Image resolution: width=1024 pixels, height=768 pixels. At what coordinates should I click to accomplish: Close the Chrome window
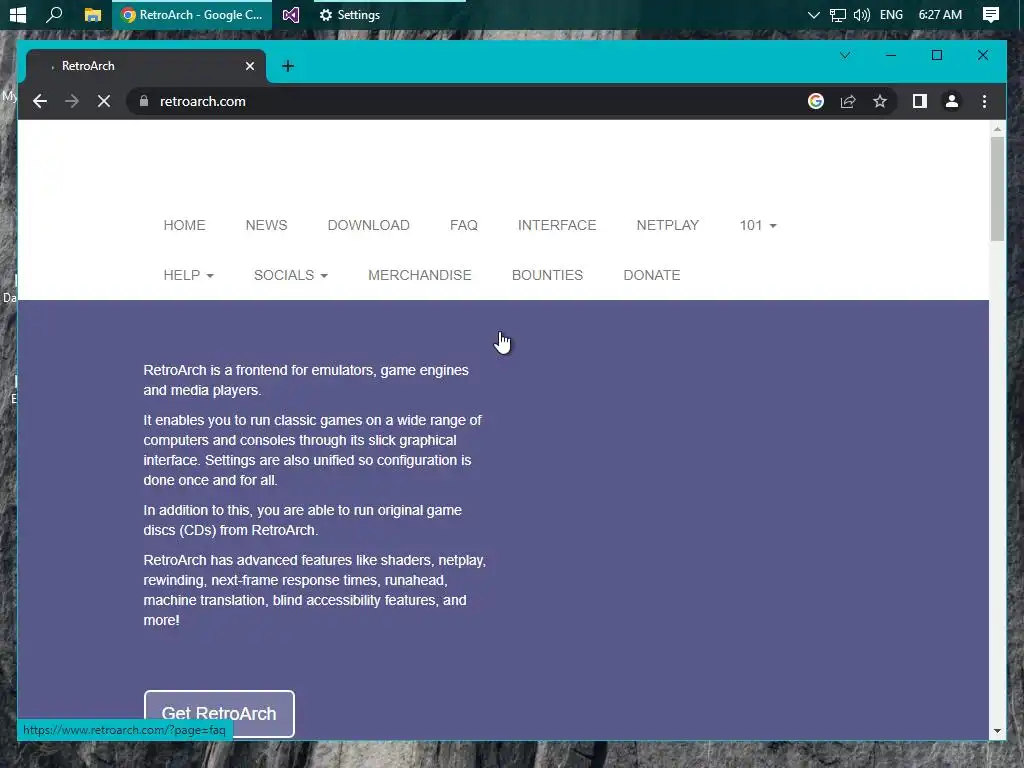tap(982, 56)
